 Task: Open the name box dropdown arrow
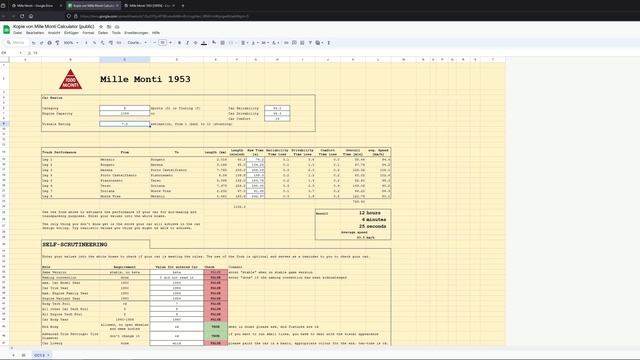(x=20, y=53)
